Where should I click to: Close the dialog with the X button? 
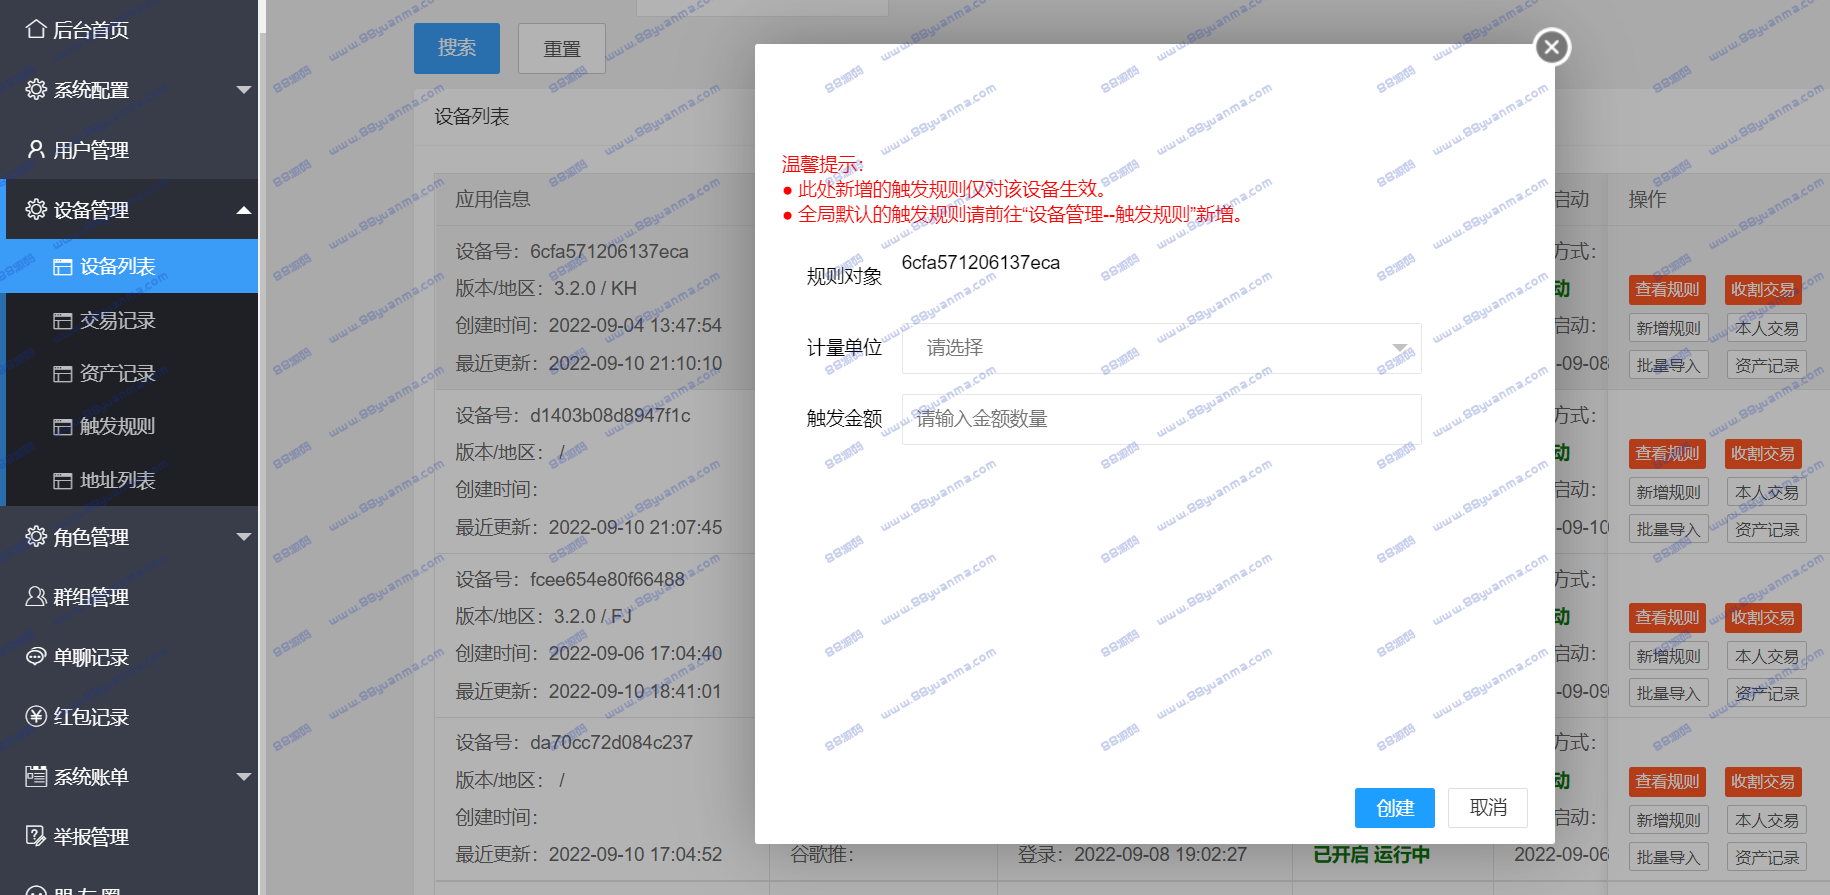(1552, 47)
